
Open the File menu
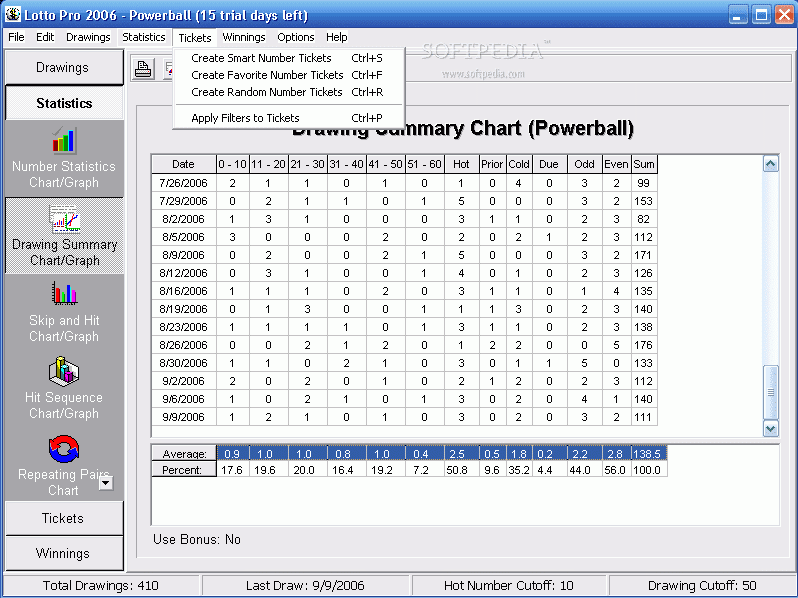pyautogui.click(x=16, y=37)
